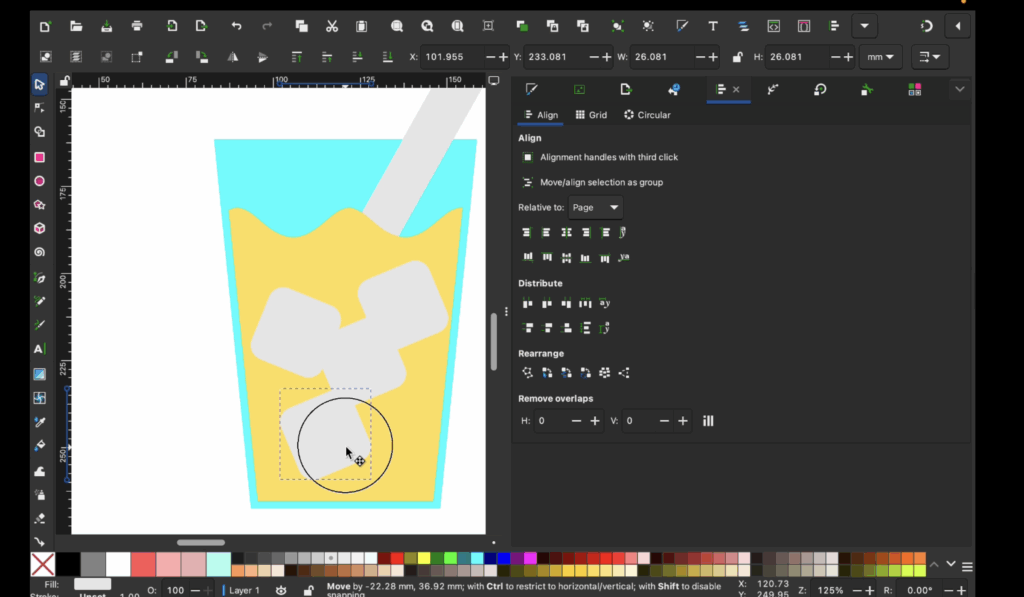
Task: Expand the commands bar overflow arrow
Action: [x=865, y=26]
